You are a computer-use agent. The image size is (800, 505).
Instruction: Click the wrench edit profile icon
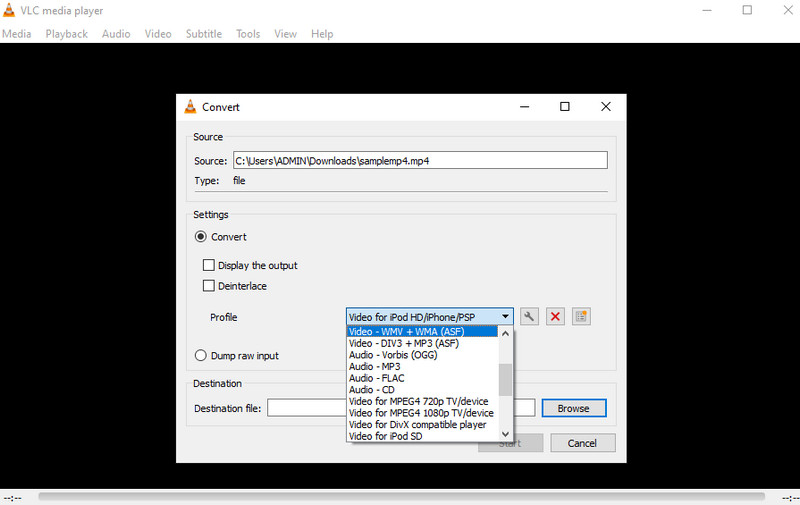tap(529, 317)
